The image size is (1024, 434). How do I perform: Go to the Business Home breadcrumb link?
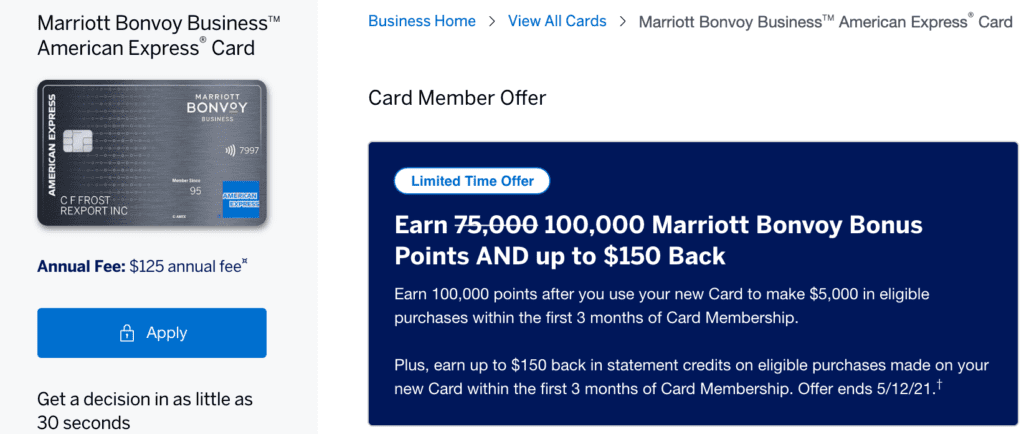421,21
